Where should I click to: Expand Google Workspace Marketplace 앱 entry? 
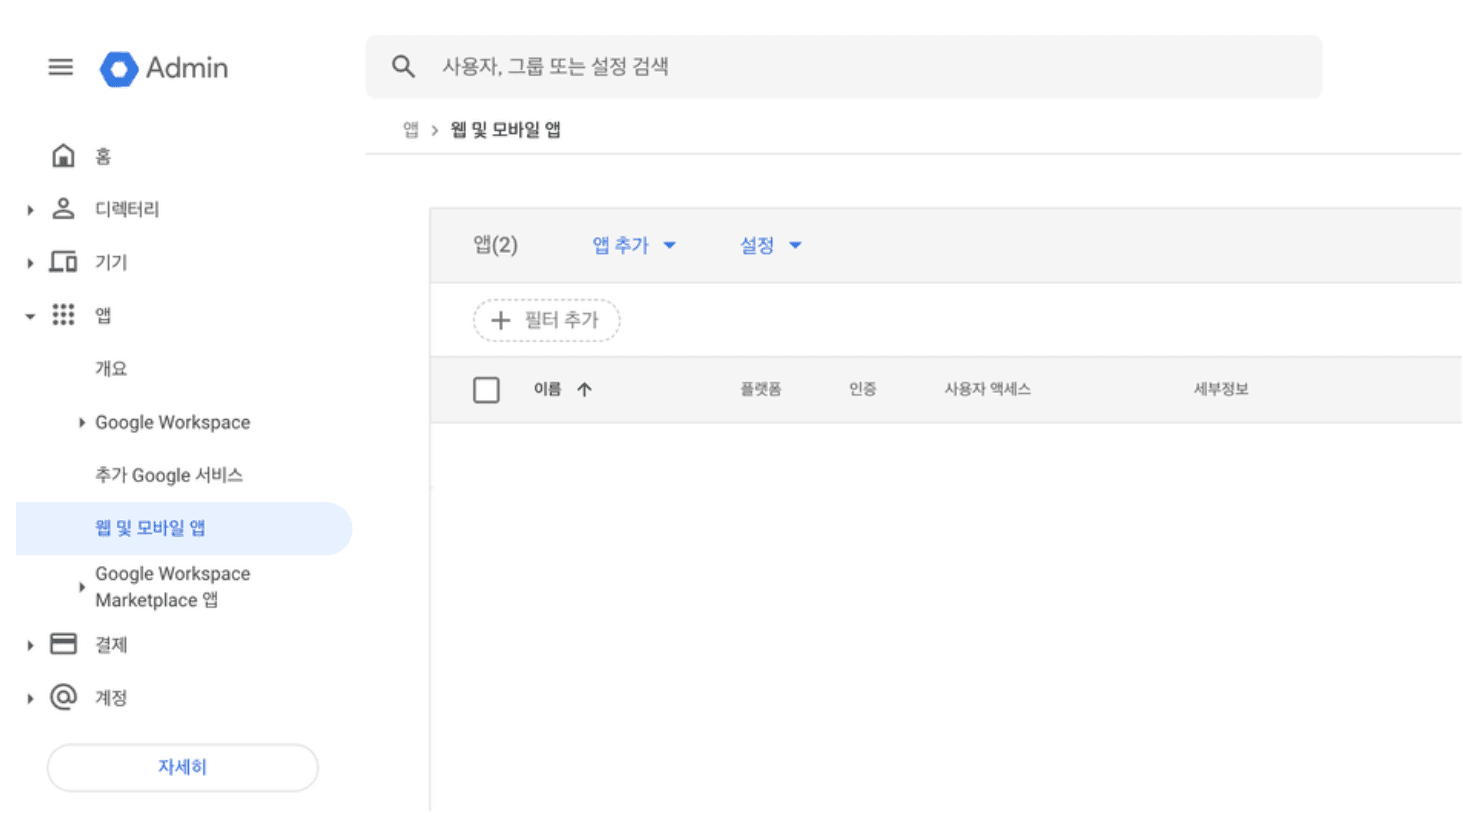pos(81,586)
